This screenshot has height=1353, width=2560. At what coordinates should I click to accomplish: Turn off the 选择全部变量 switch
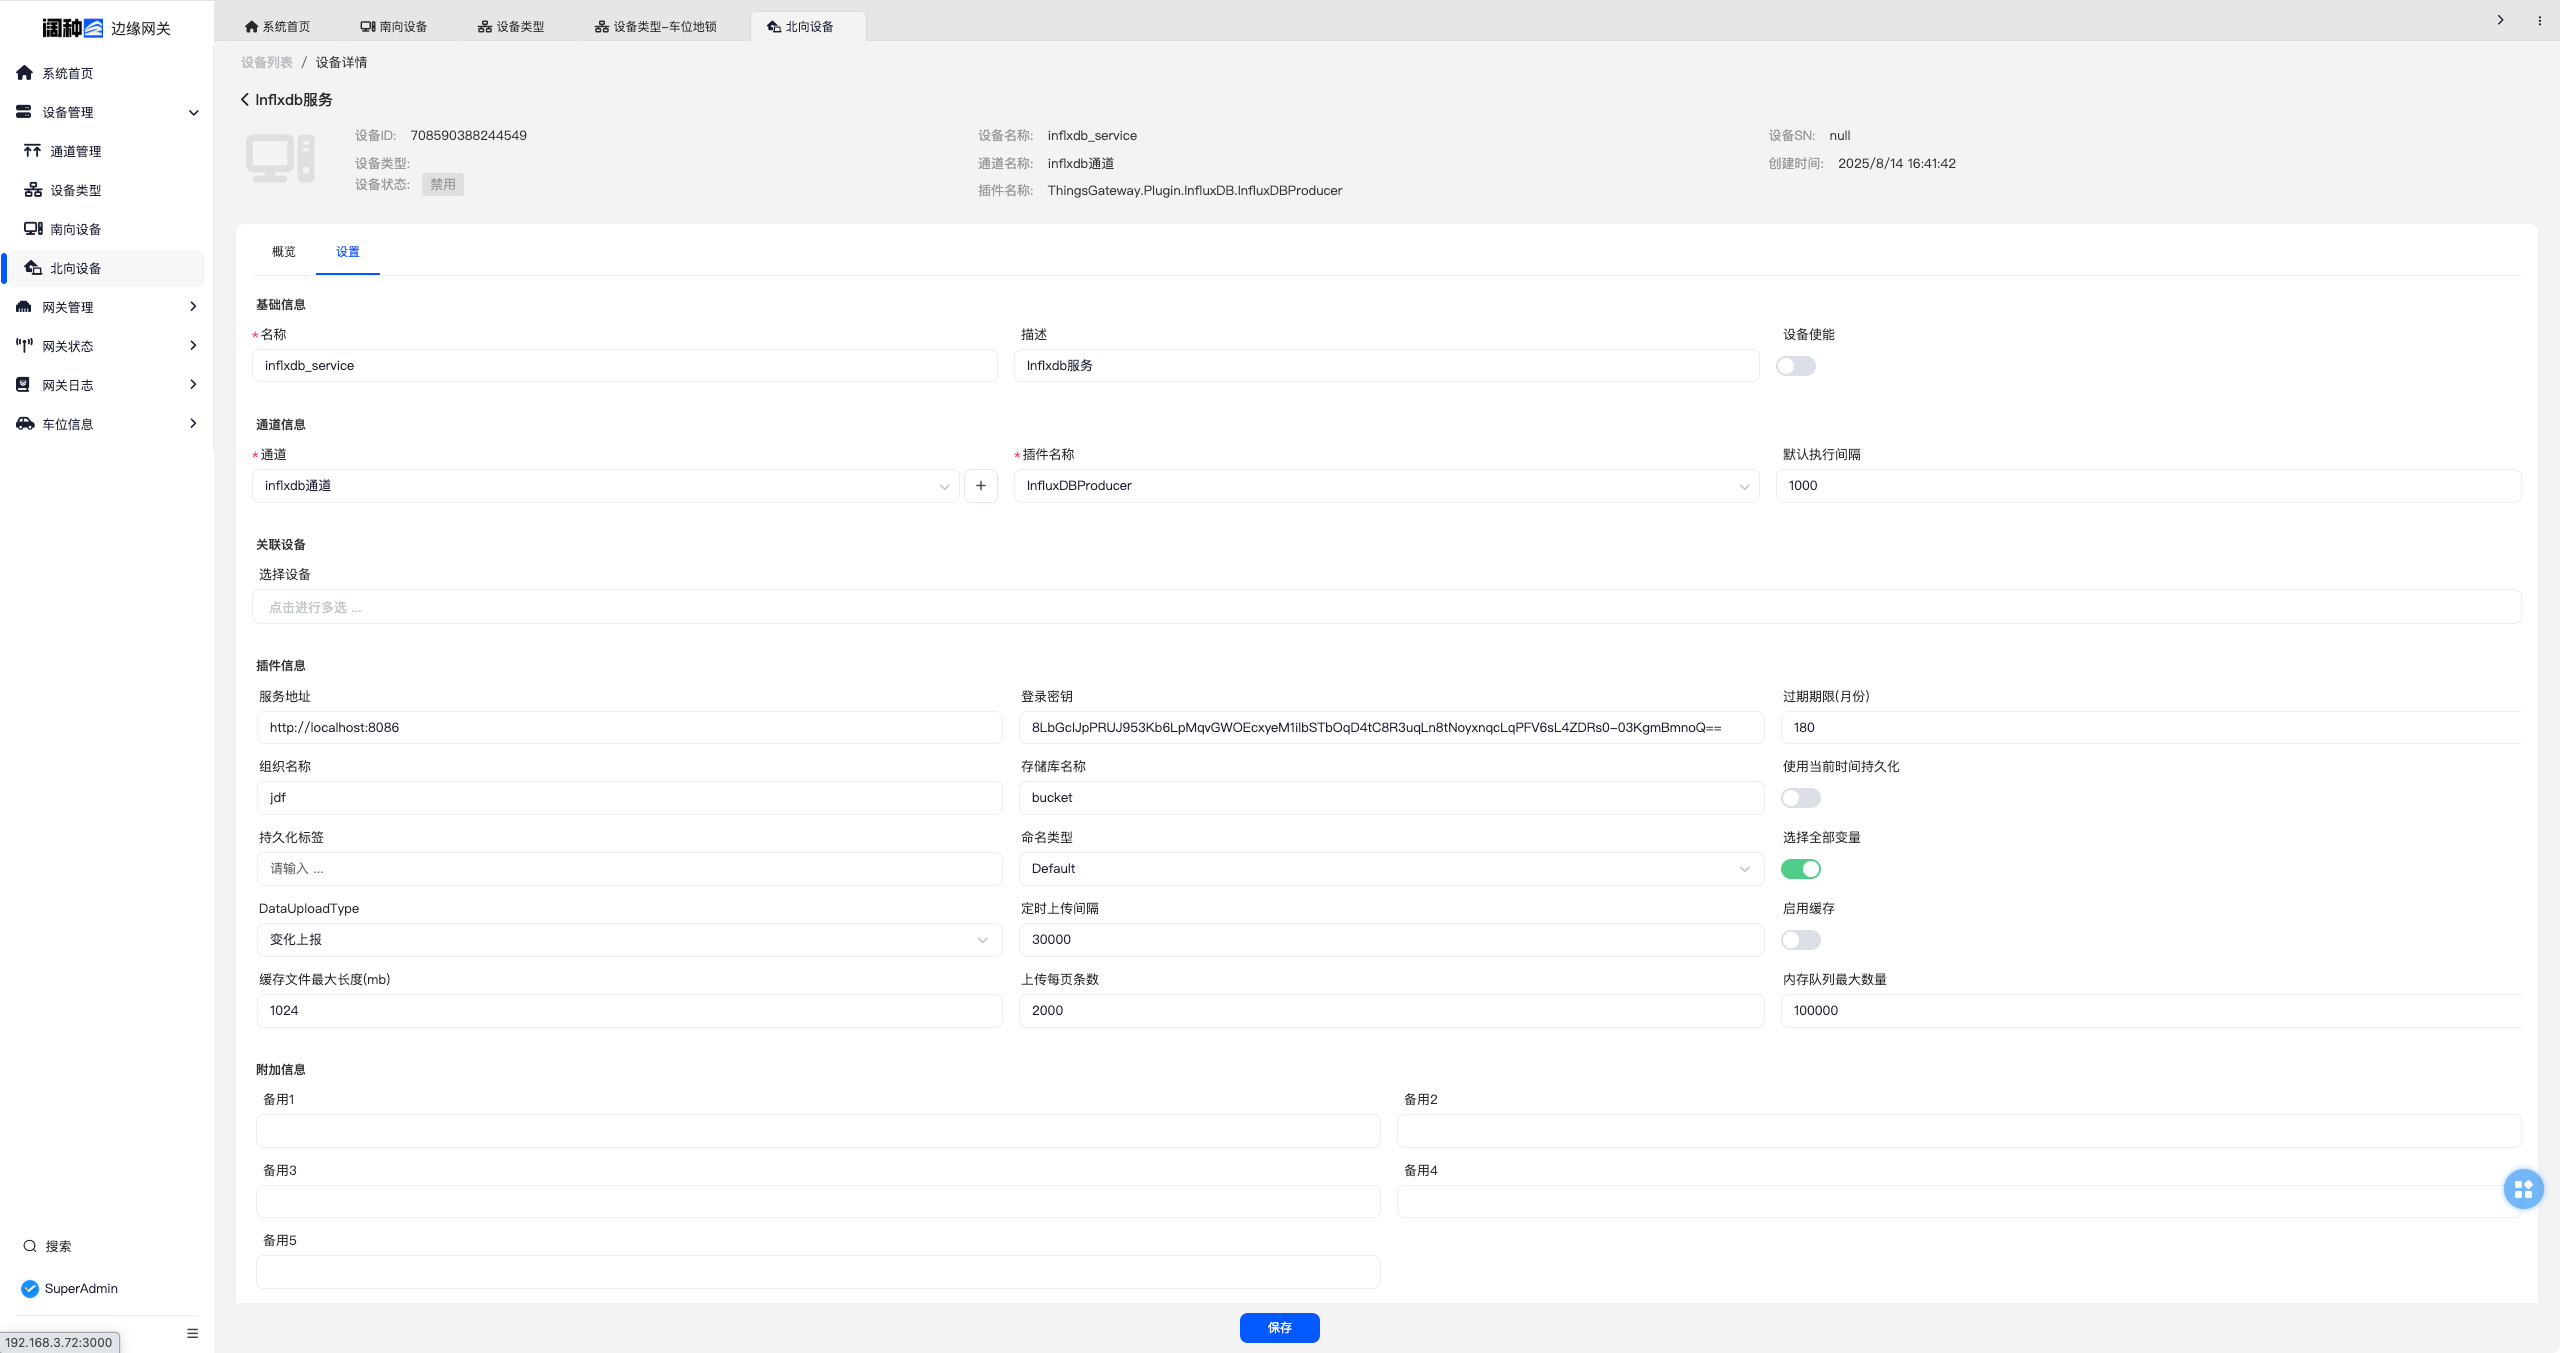(x=1800, y=869)
